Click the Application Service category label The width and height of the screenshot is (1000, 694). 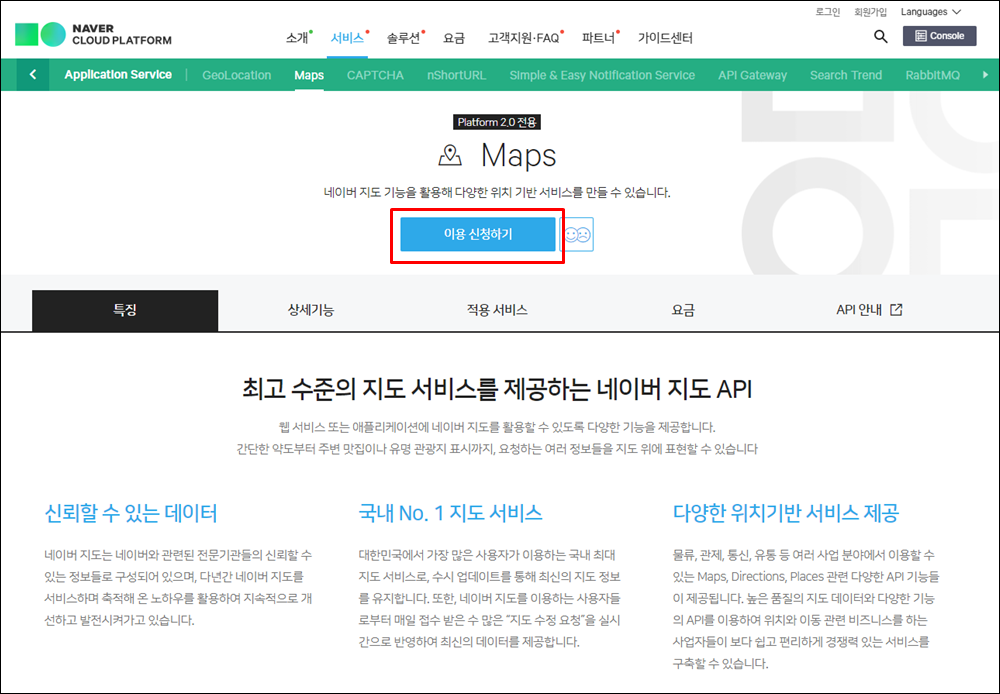[x=118, y=75]
